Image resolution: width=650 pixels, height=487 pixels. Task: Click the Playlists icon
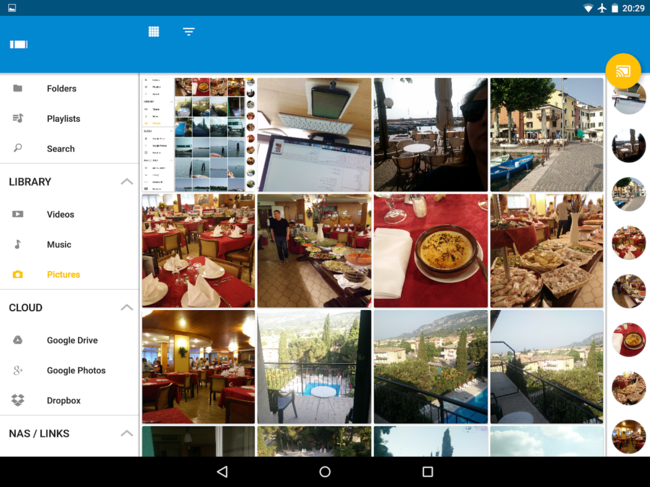[x=18, y=118]
